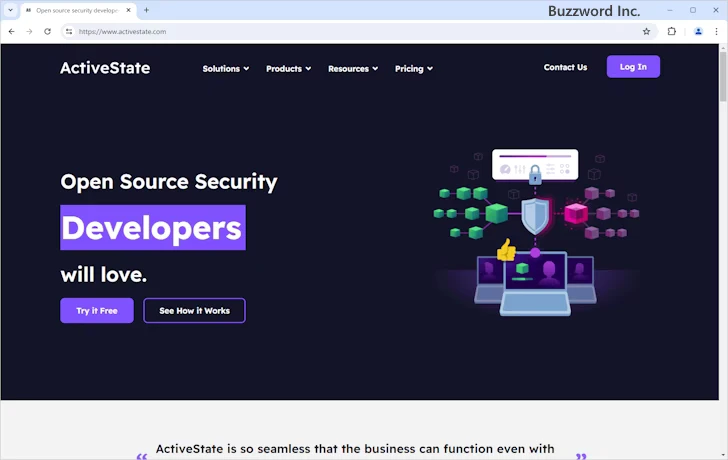Open a new browser tab

click(146, 10)
